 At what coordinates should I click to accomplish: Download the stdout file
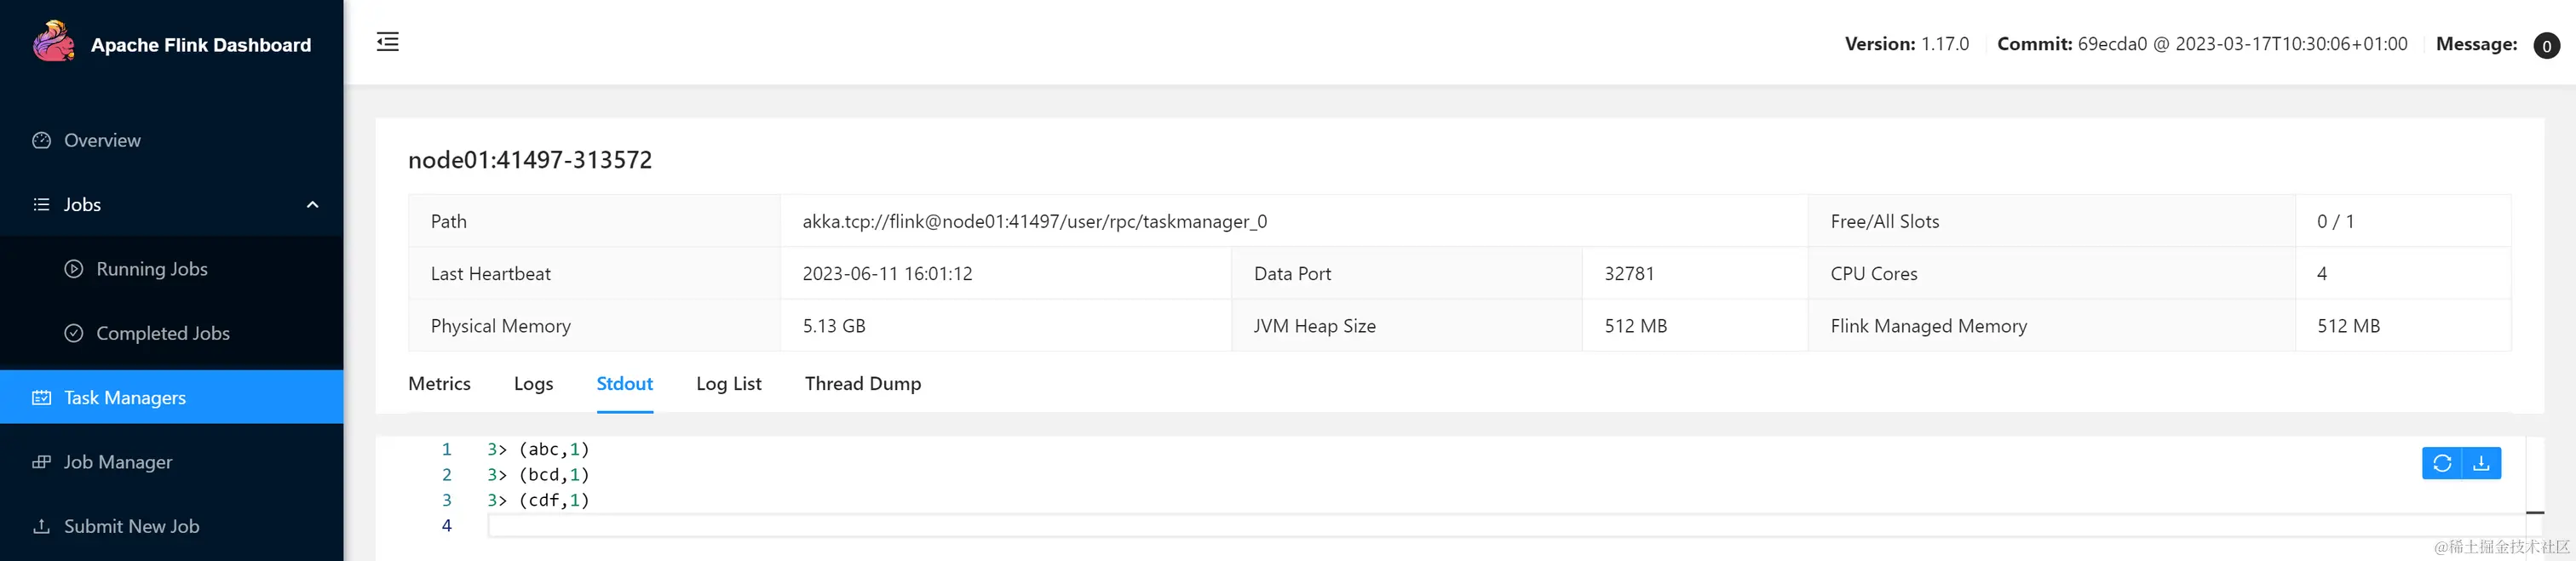[x=2482, y=463]
